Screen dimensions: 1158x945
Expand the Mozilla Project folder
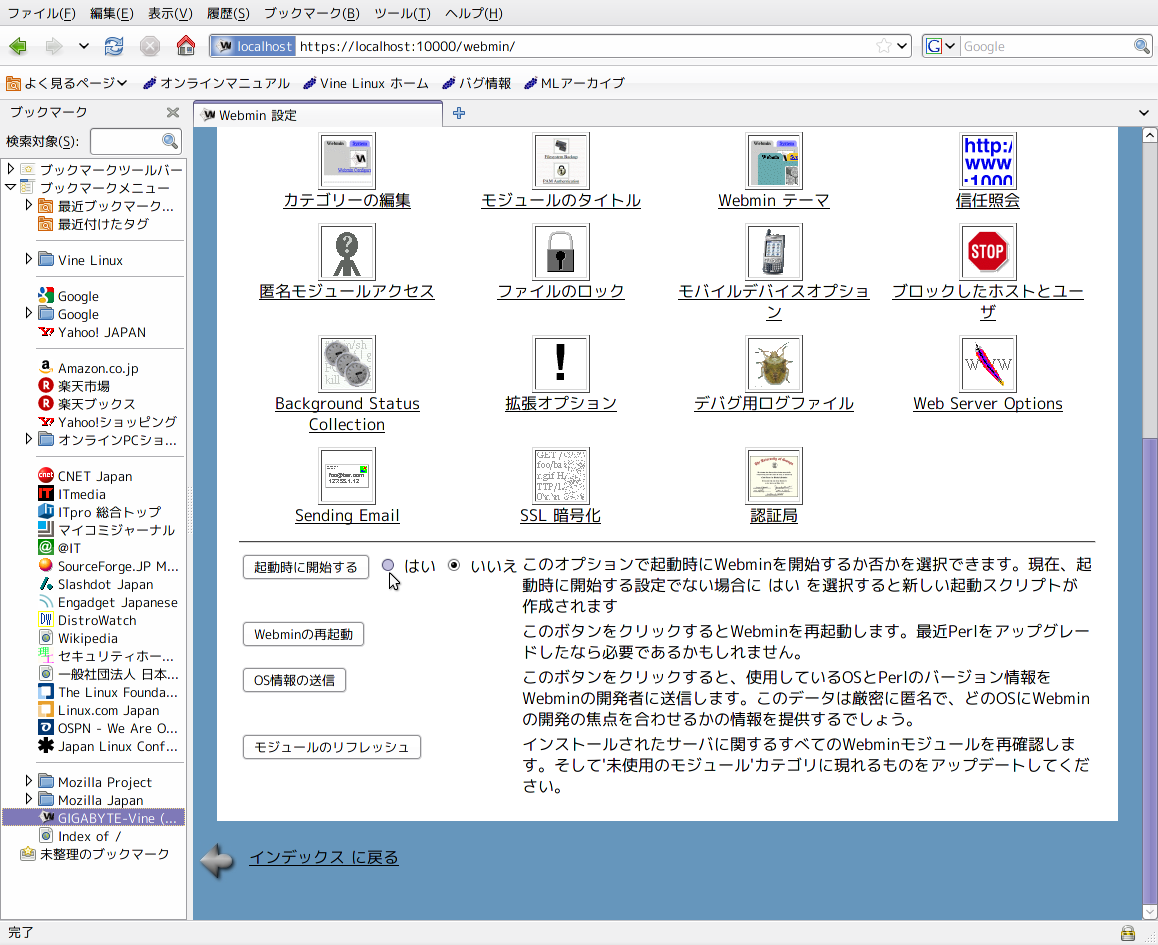28,780
